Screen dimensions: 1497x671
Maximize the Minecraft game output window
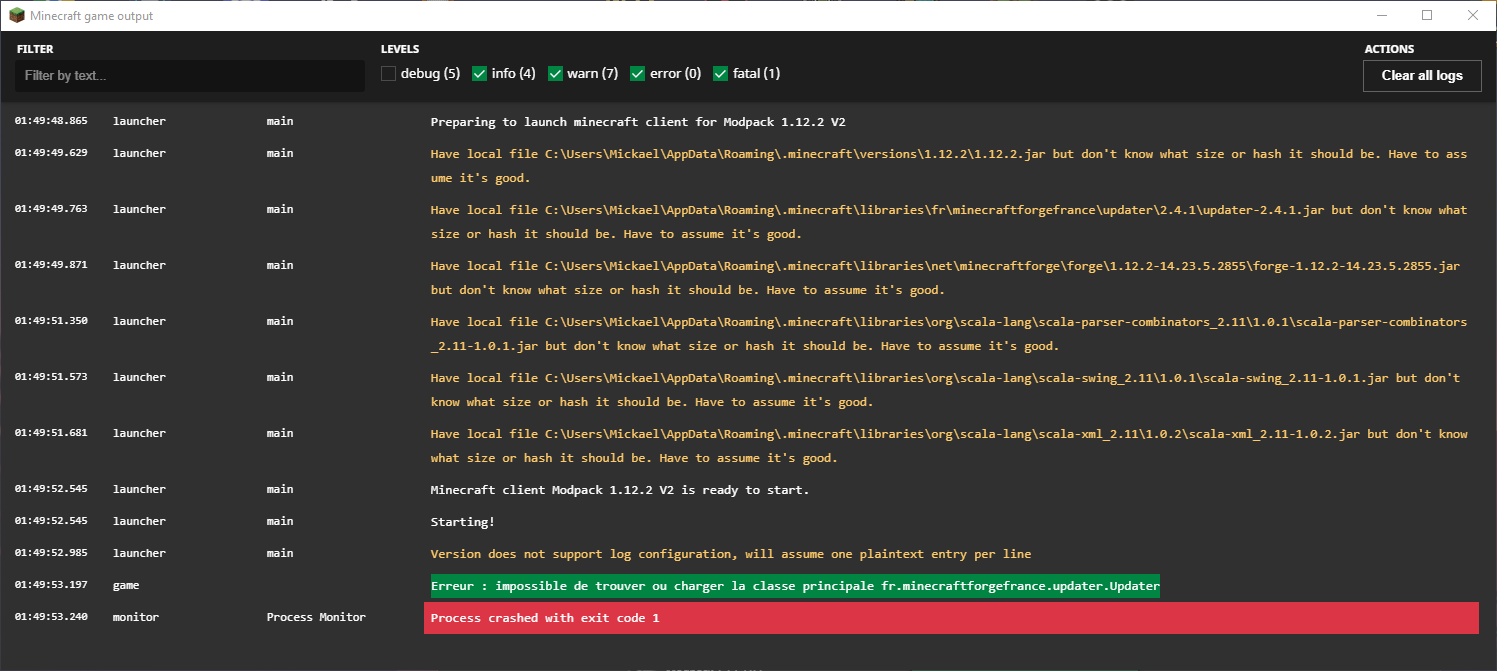click(x=1427, y=16)
